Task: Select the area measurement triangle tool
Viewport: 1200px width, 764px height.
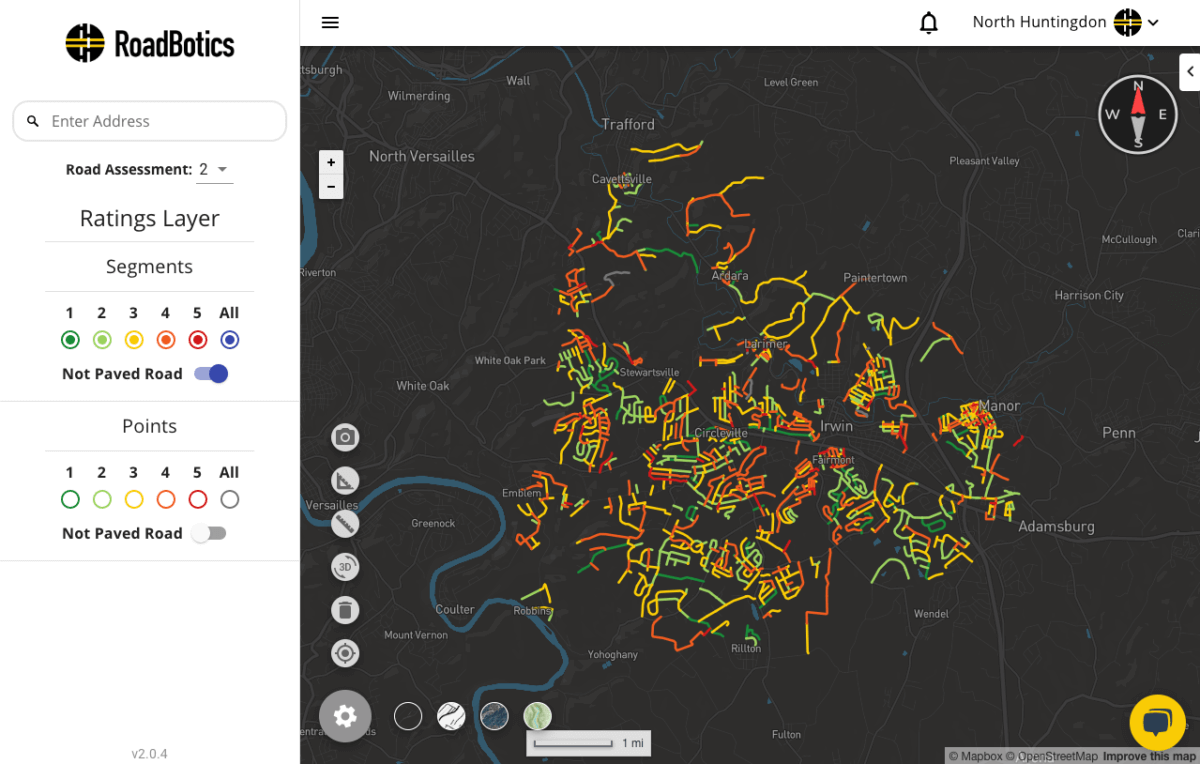Action: click(x=345, y=481)
